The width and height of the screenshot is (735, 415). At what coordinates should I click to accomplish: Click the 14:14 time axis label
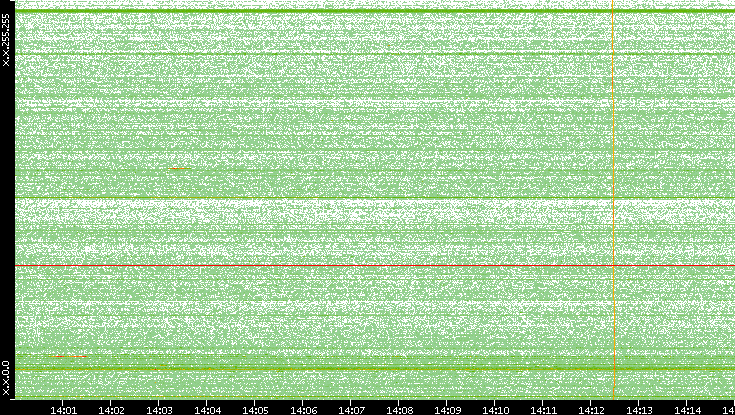tap(687, 410)
